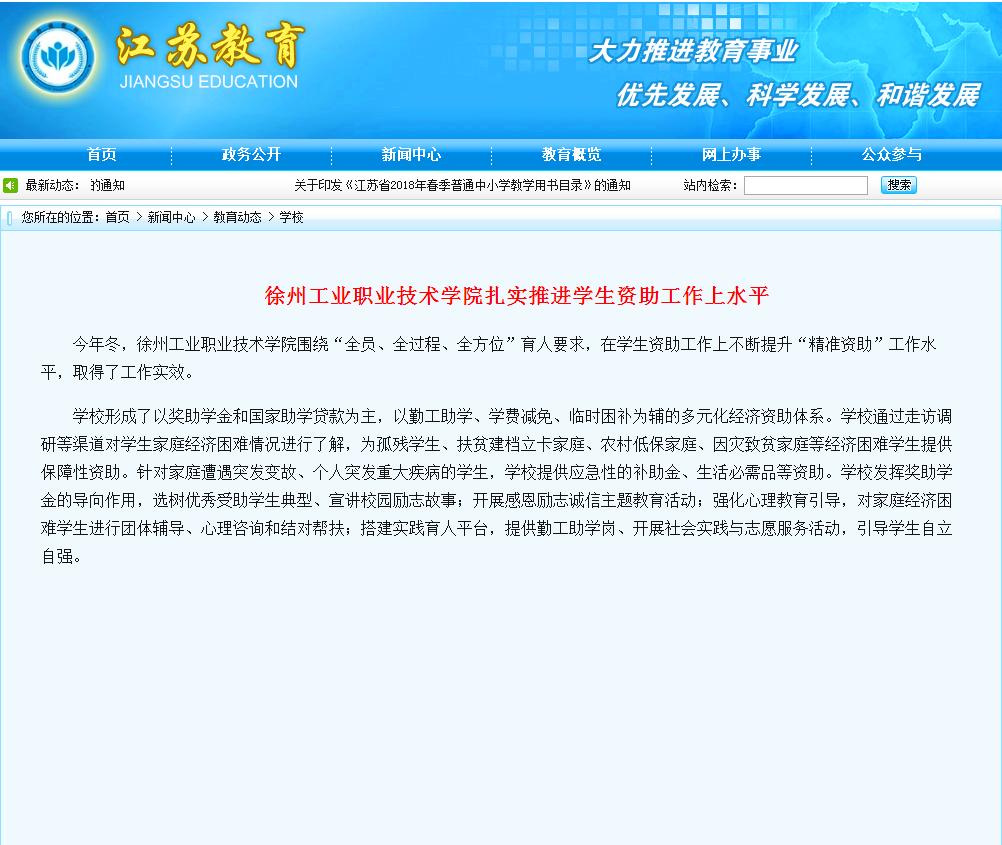Click the 大力推进教育事业 banner slogan
The height and width of the screenshot is (845, 1002).
(x=692, y=51)
